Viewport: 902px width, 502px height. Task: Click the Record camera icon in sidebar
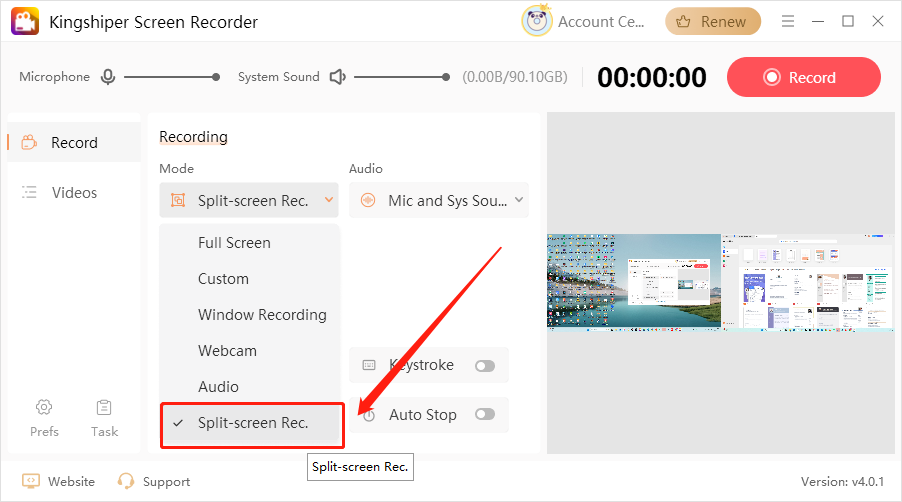click(29, 142)
